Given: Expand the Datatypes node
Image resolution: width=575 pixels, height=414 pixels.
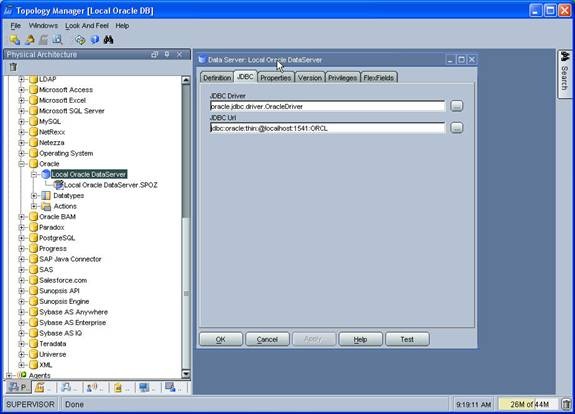Looking at the screenshot, I should click(x=34, y=196).
